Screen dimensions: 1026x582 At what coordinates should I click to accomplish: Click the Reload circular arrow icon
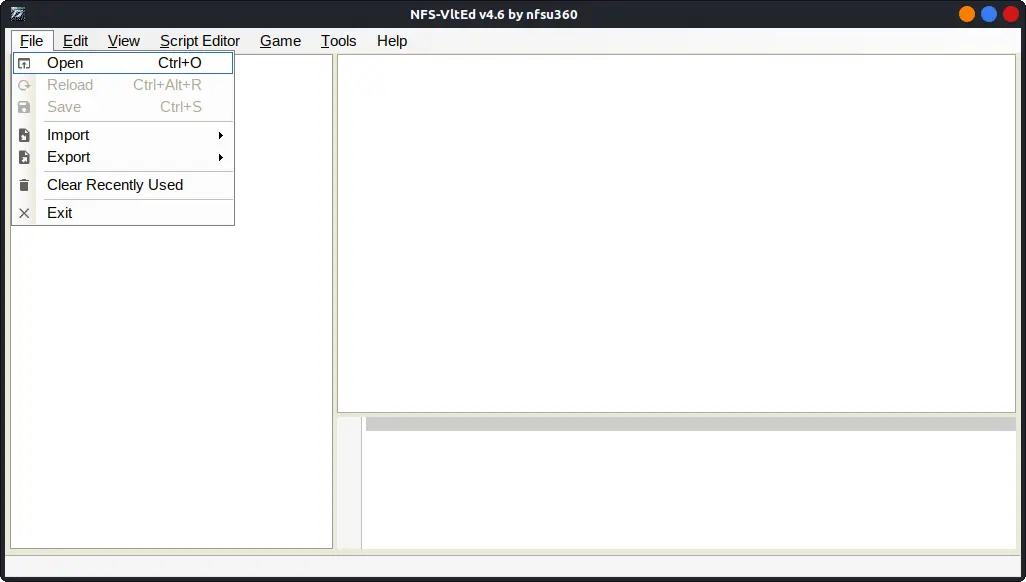(x=24, y=85)
